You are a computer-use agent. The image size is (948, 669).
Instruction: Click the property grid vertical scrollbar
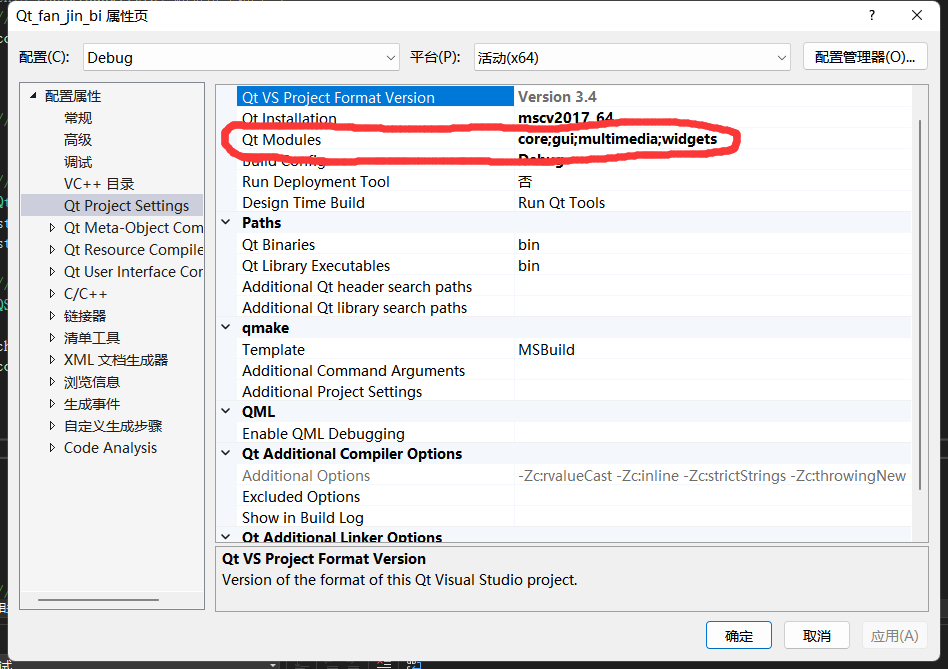pos(920,305)
